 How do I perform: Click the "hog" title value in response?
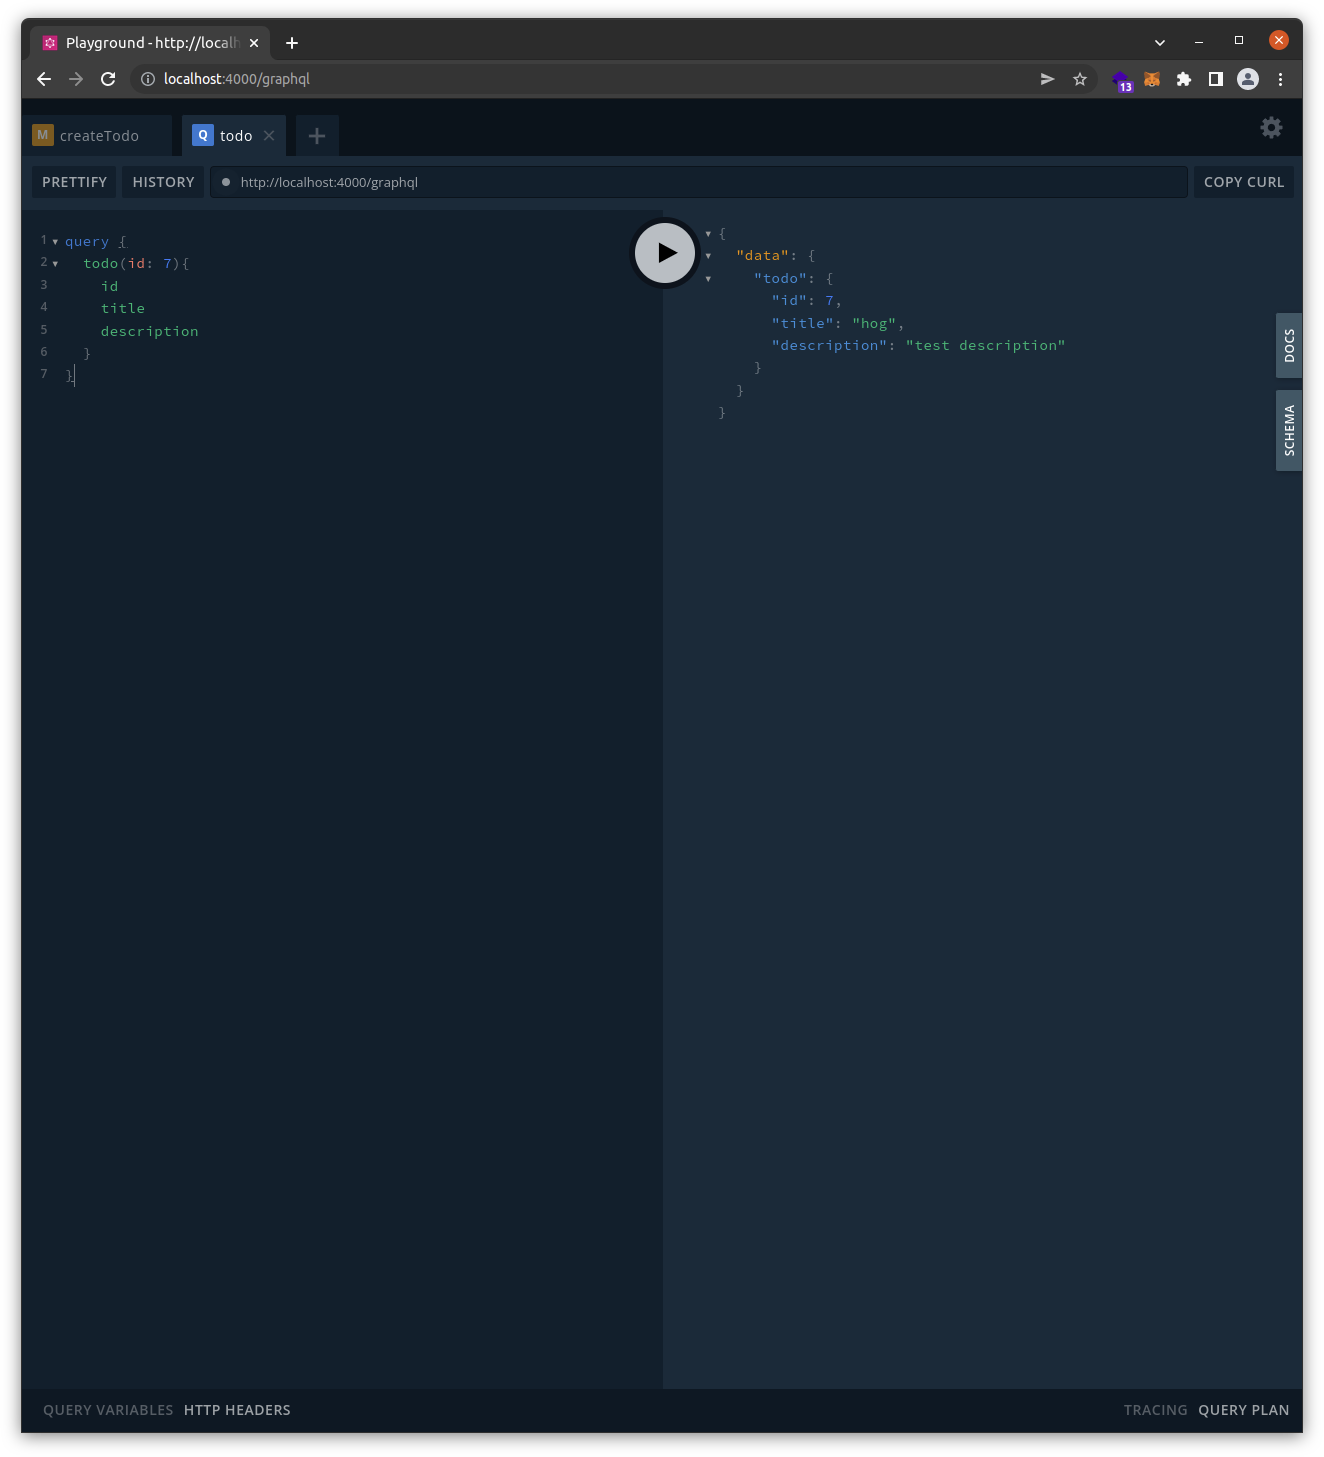tap(874, 323)
